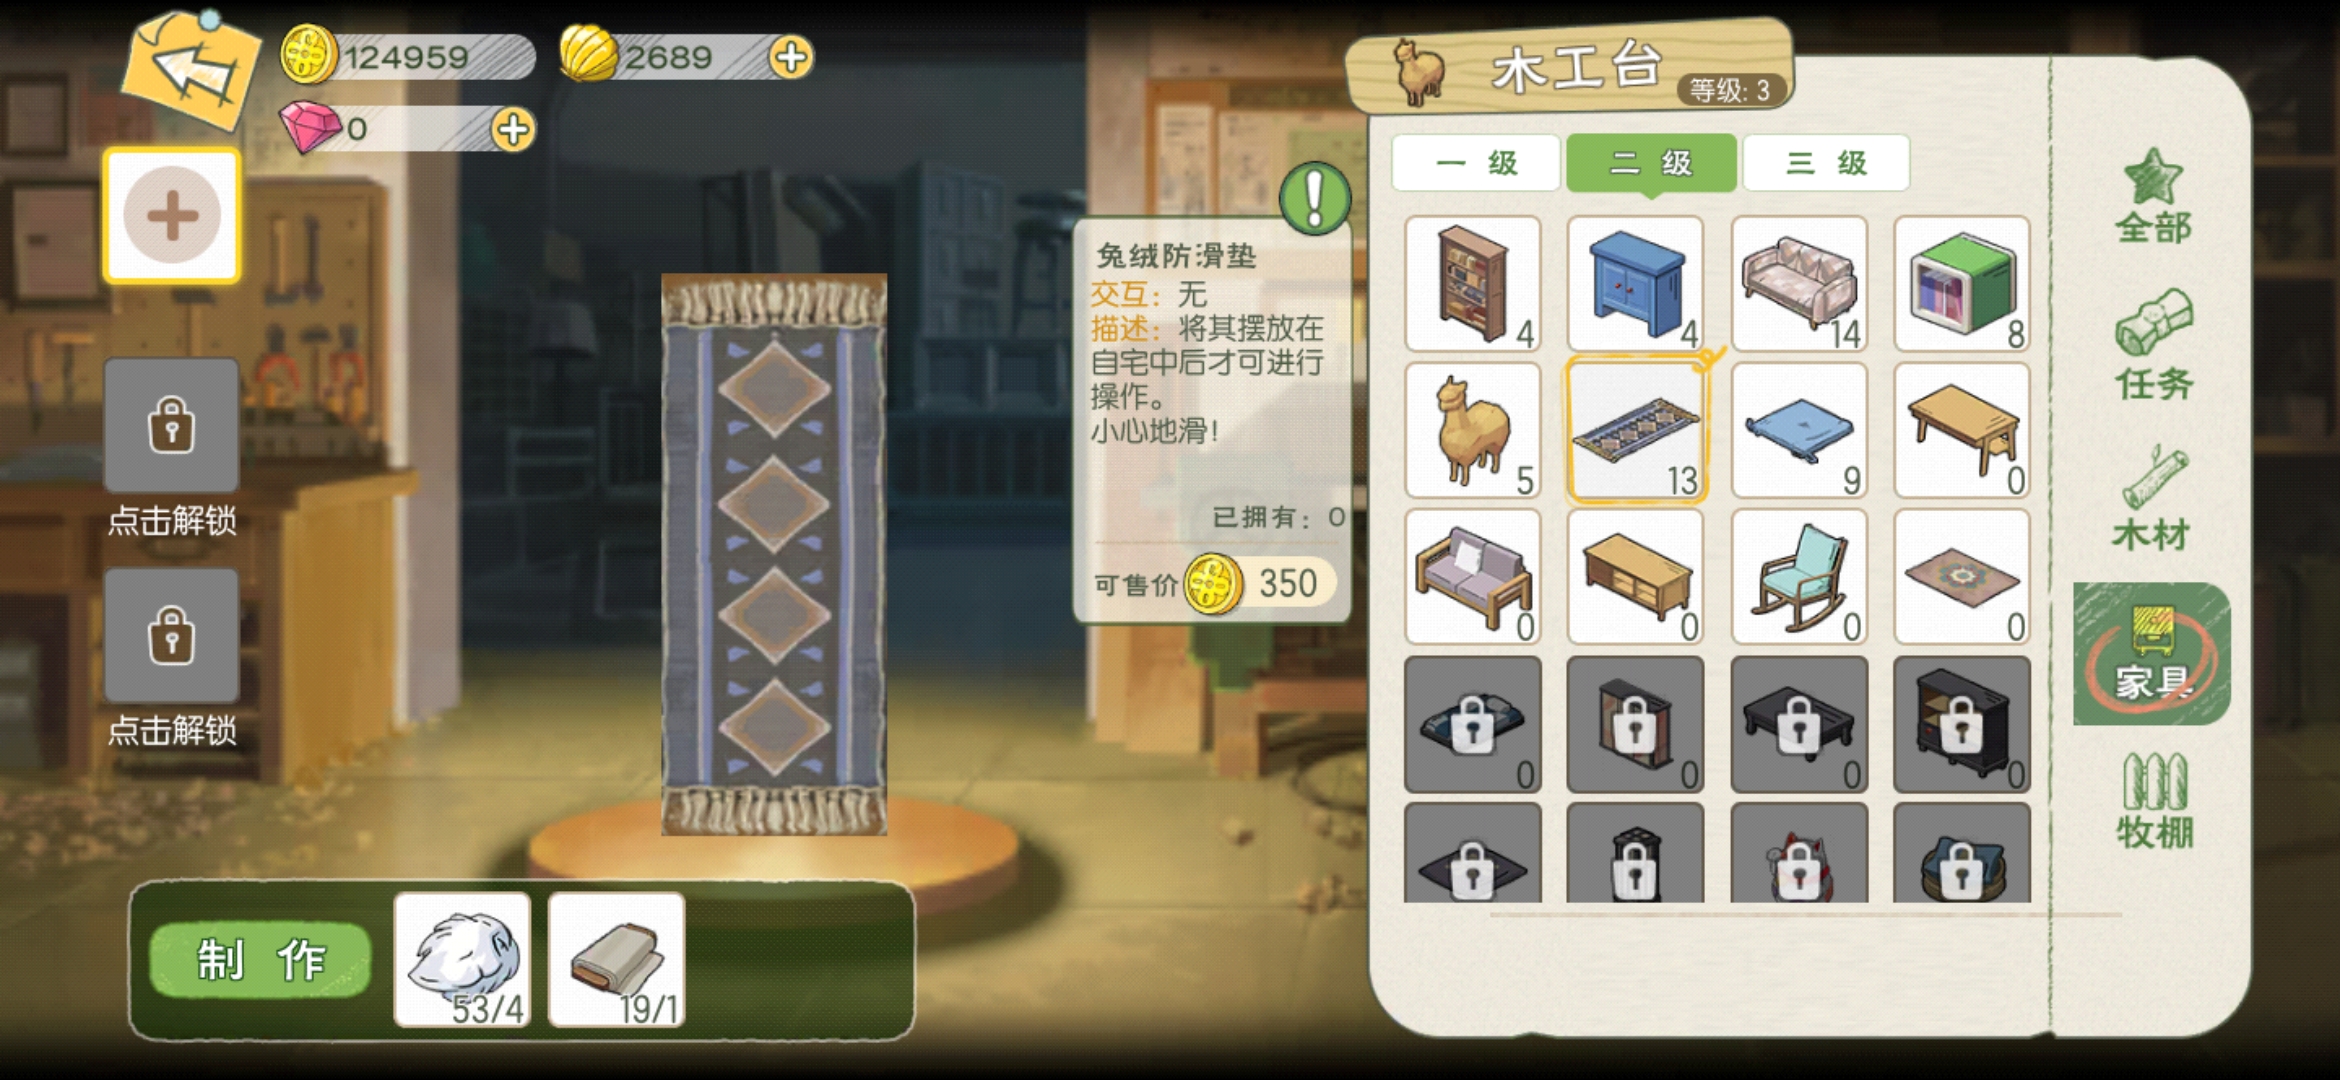Pick the pink sofa item
This screenshot has width=2340, height=1080.
pyautogui.click(x=1798, y=283)
